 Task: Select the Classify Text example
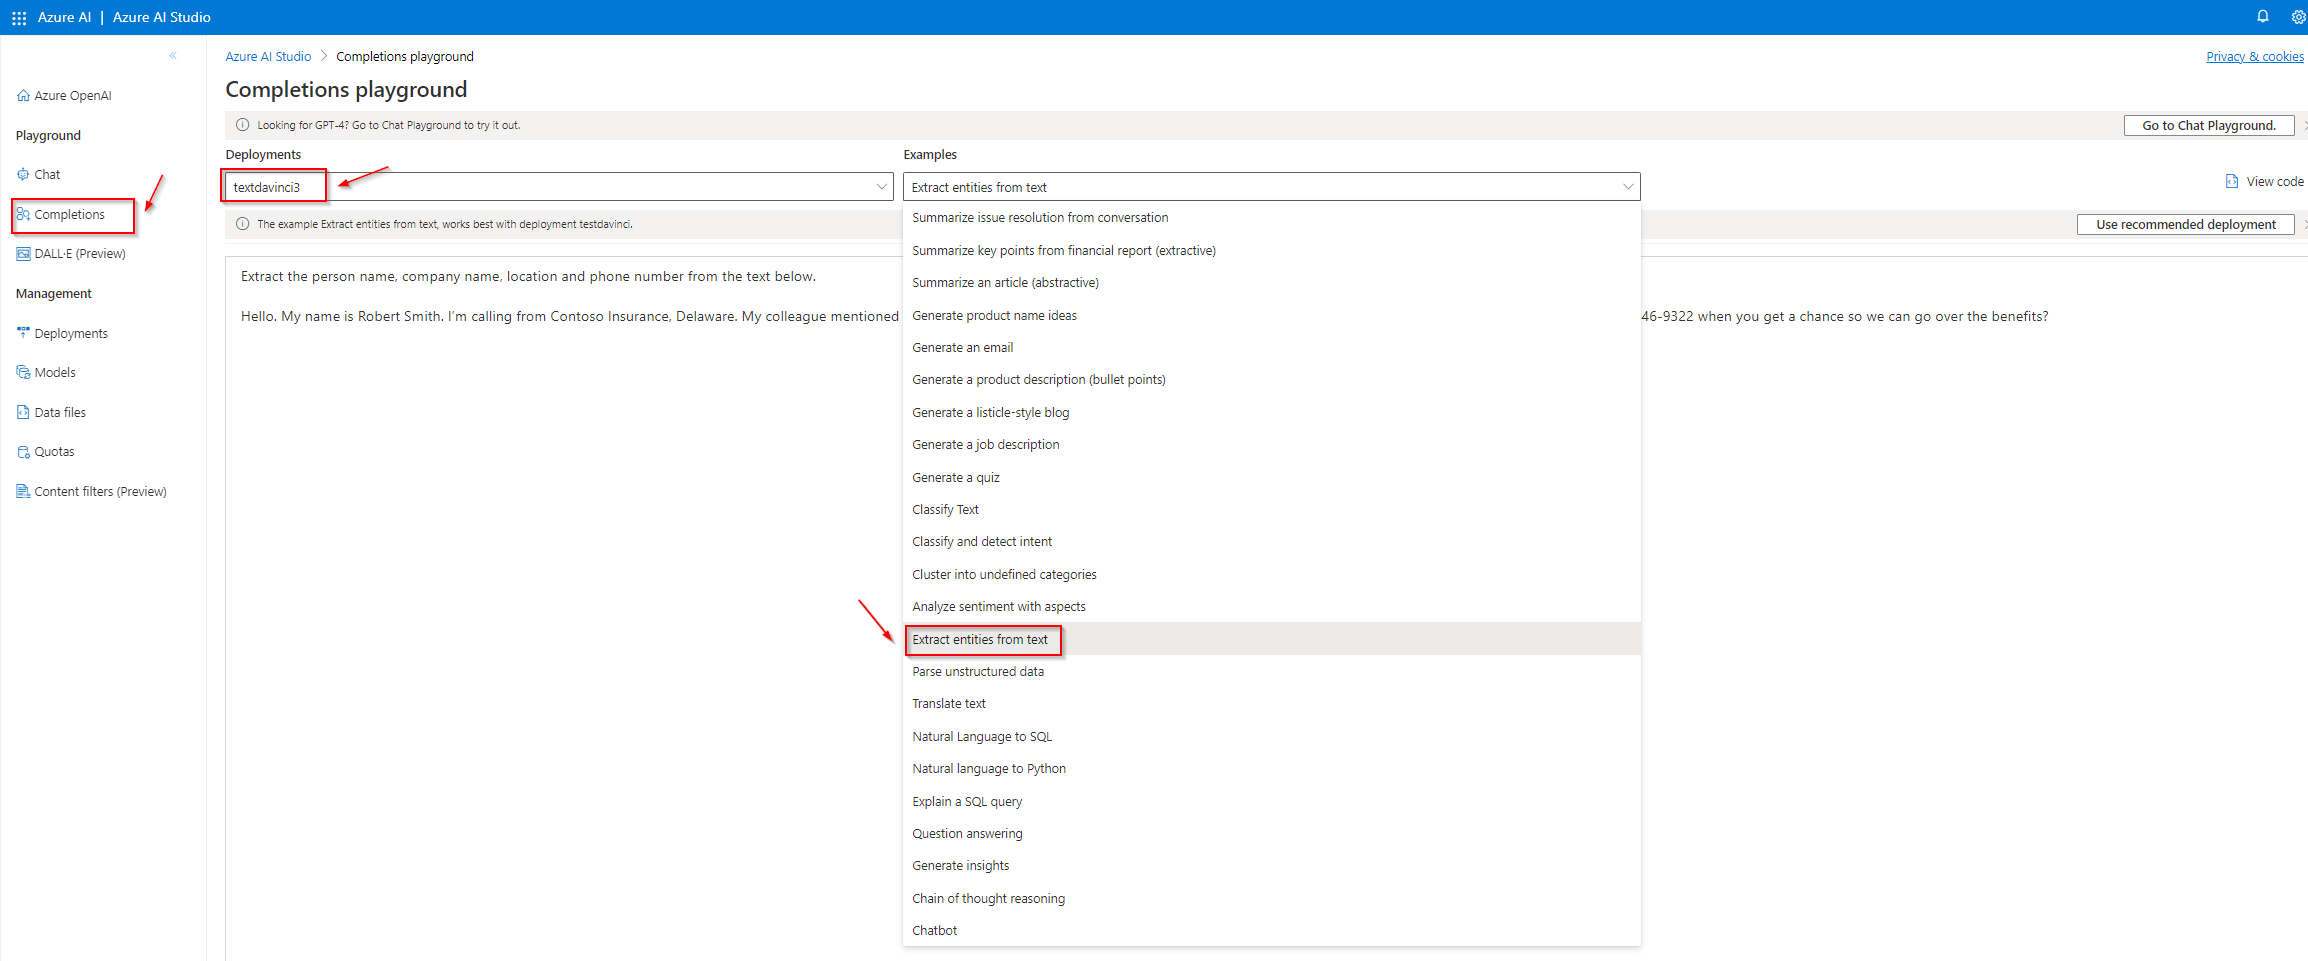pos(1271,509)
